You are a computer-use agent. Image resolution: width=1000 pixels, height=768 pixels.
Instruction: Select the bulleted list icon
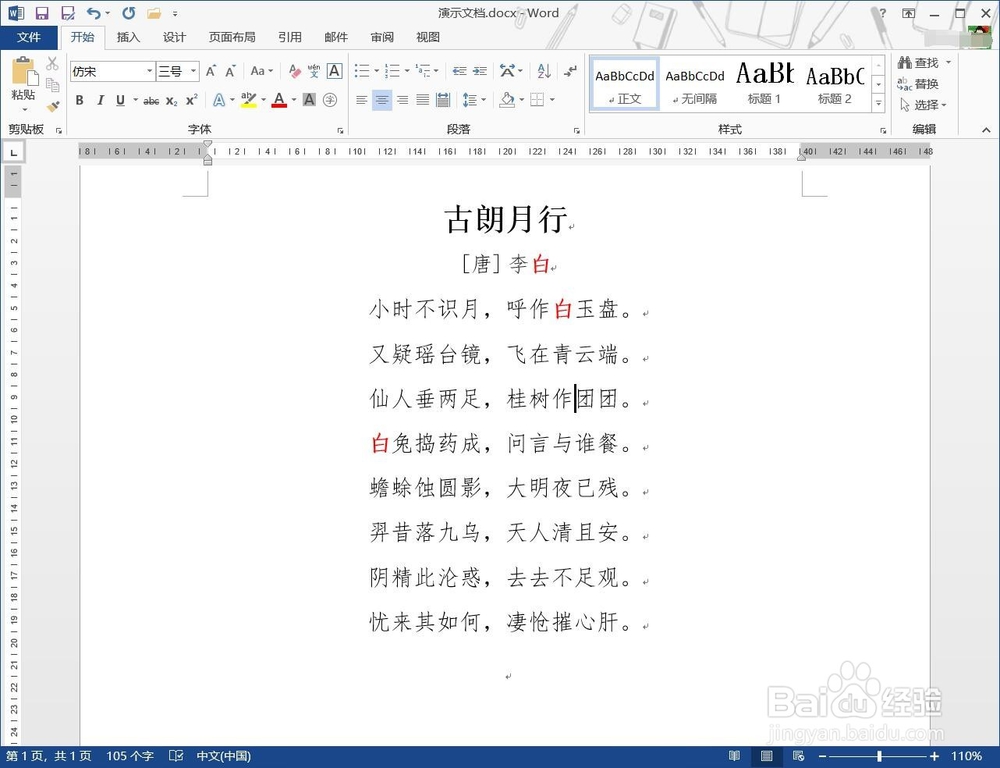(362, 71)
